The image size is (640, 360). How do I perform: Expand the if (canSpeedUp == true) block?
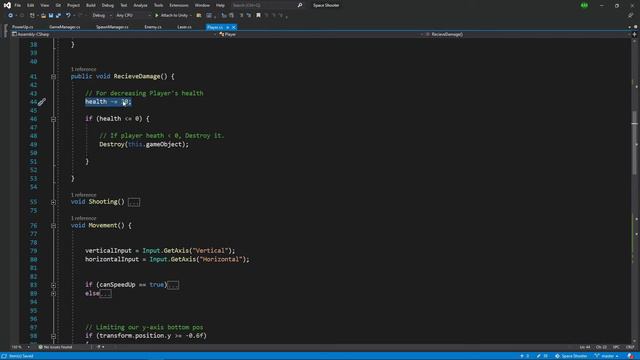click(53, 285)
